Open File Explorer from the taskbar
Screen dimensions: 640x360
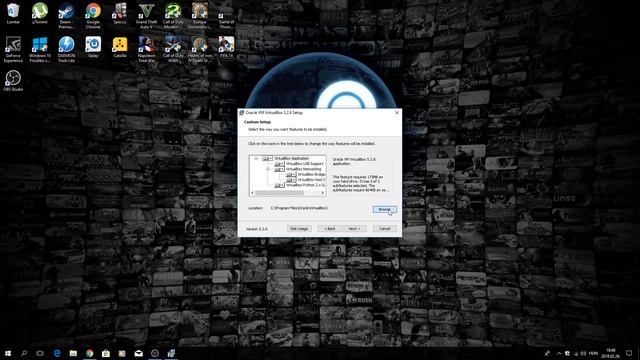73,353
